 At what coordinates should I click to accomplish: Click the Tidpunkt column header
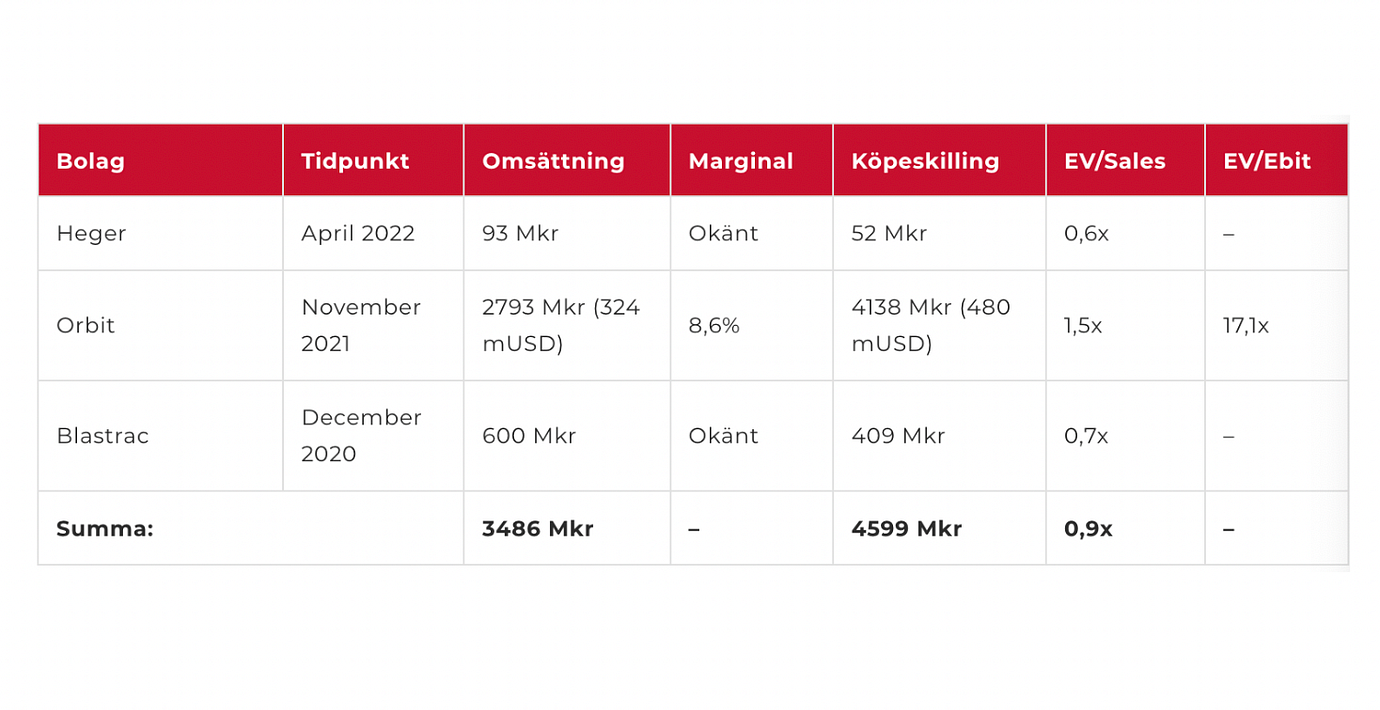(355, 161)
